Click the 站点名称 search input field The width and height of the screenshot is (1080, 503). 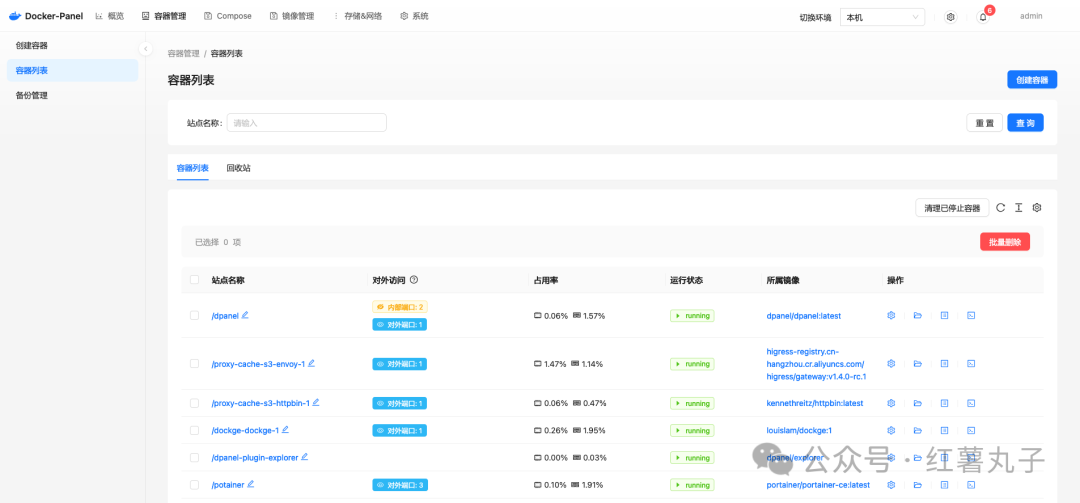307,123
